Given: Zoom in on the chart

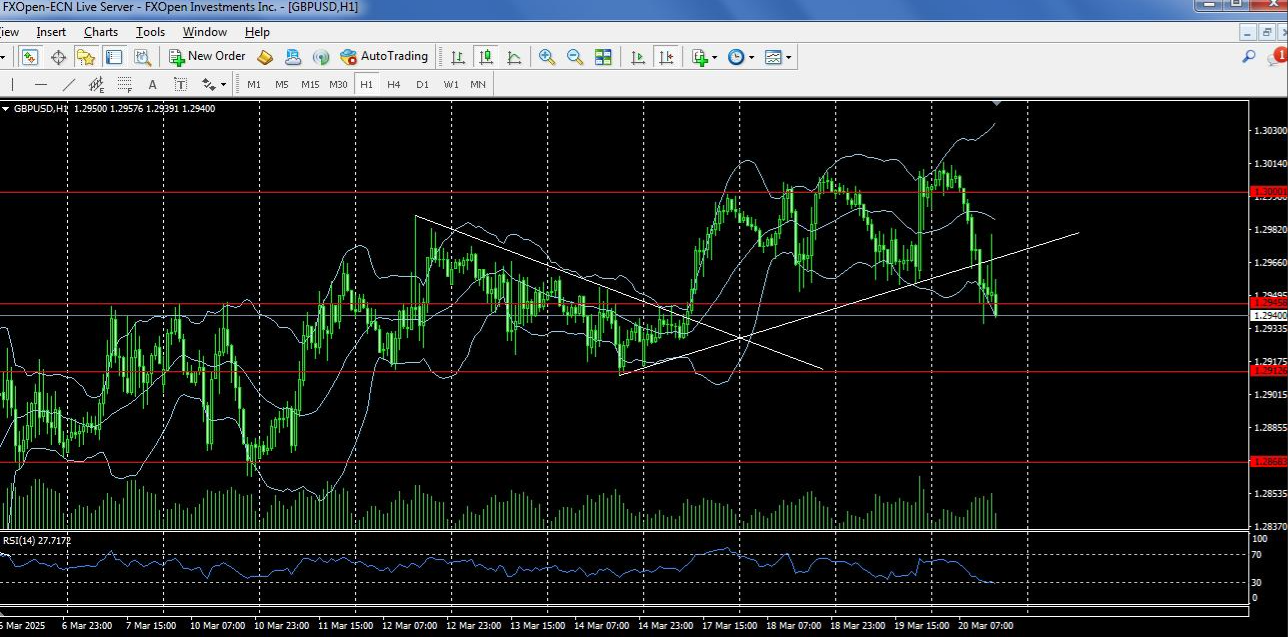Looking at the screenshot, I should pos(547,57).
